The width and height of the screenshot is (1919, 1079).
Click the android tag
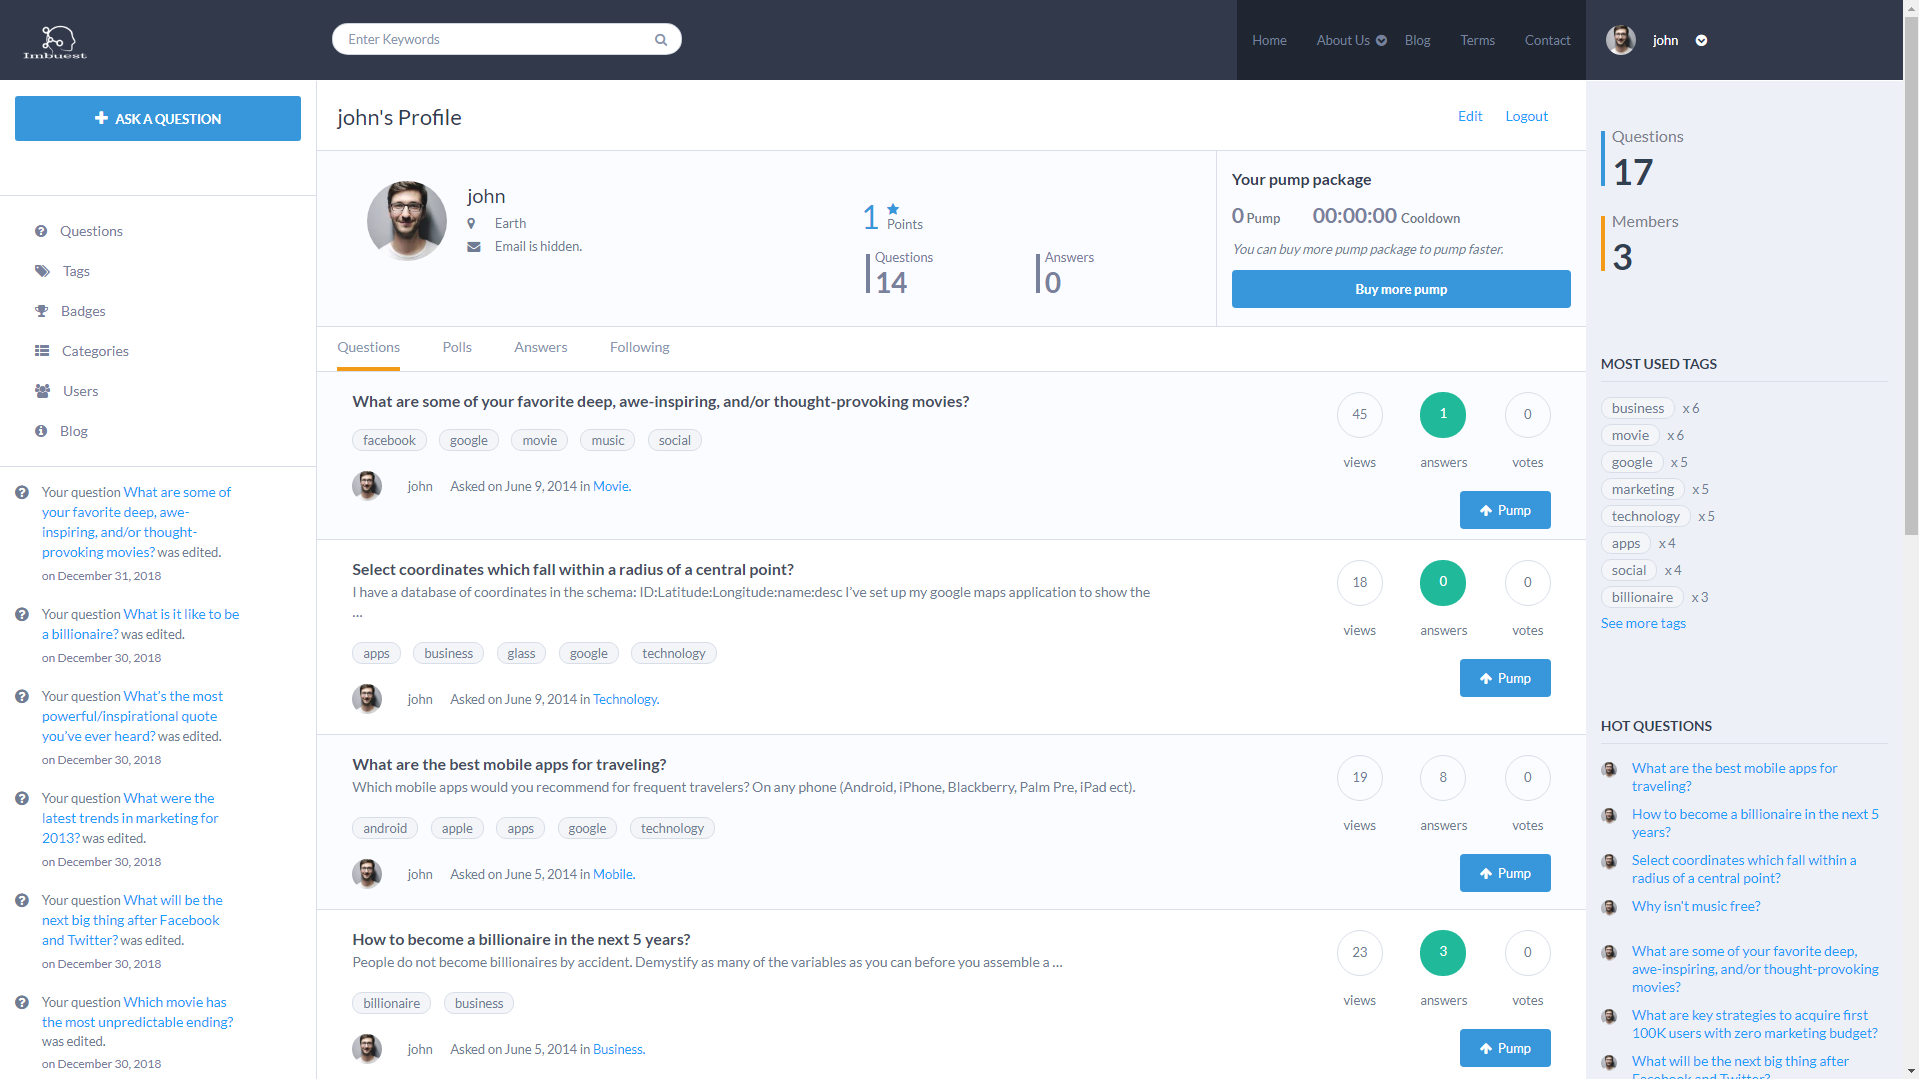[385, 828]
